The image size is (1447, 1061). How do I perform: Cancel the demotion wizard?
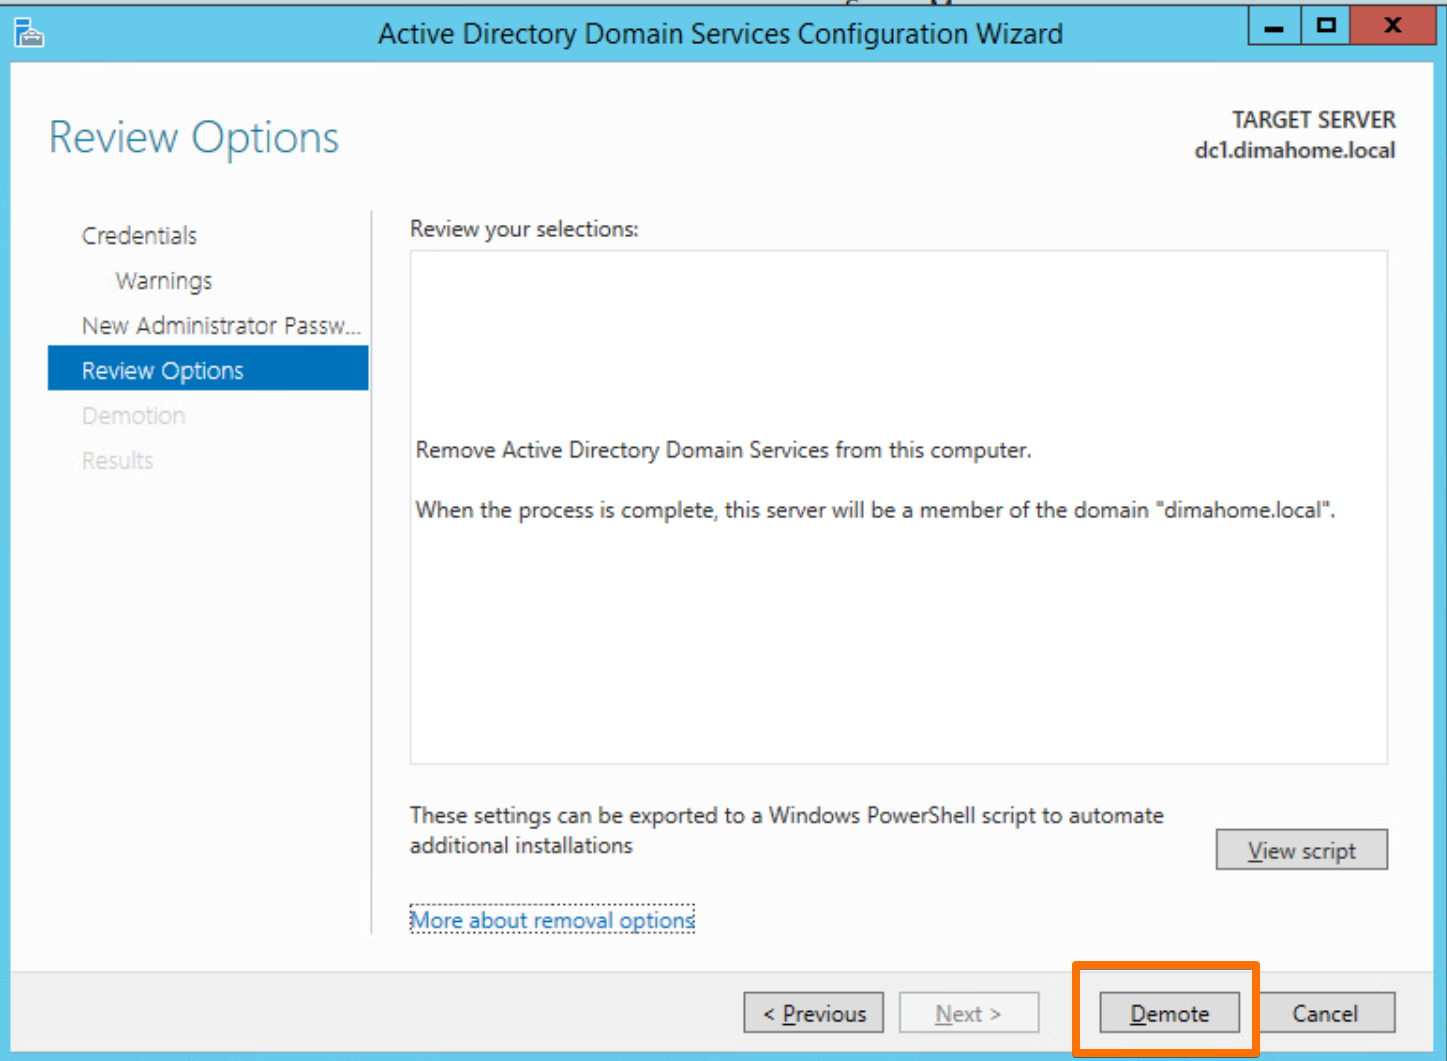(x=1325, y=1013)
